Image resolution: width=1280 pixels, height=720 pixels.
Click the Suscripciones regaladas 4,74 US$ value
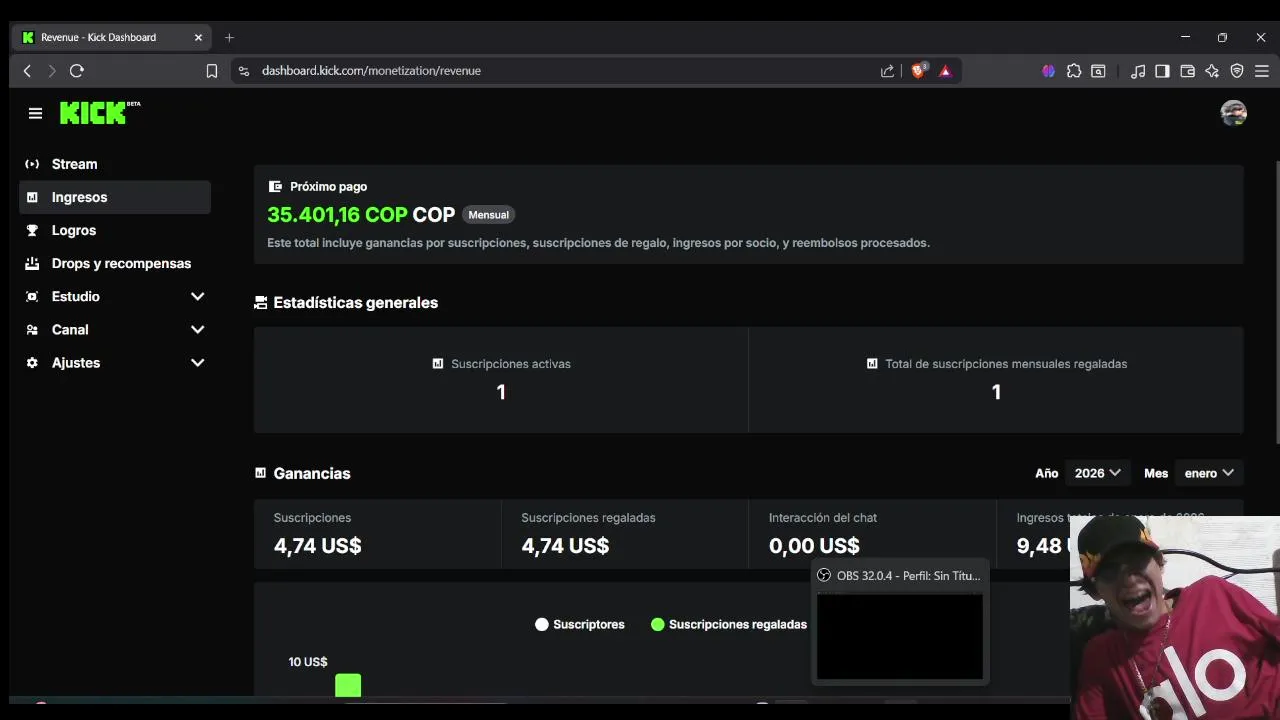tap(565, 545)
